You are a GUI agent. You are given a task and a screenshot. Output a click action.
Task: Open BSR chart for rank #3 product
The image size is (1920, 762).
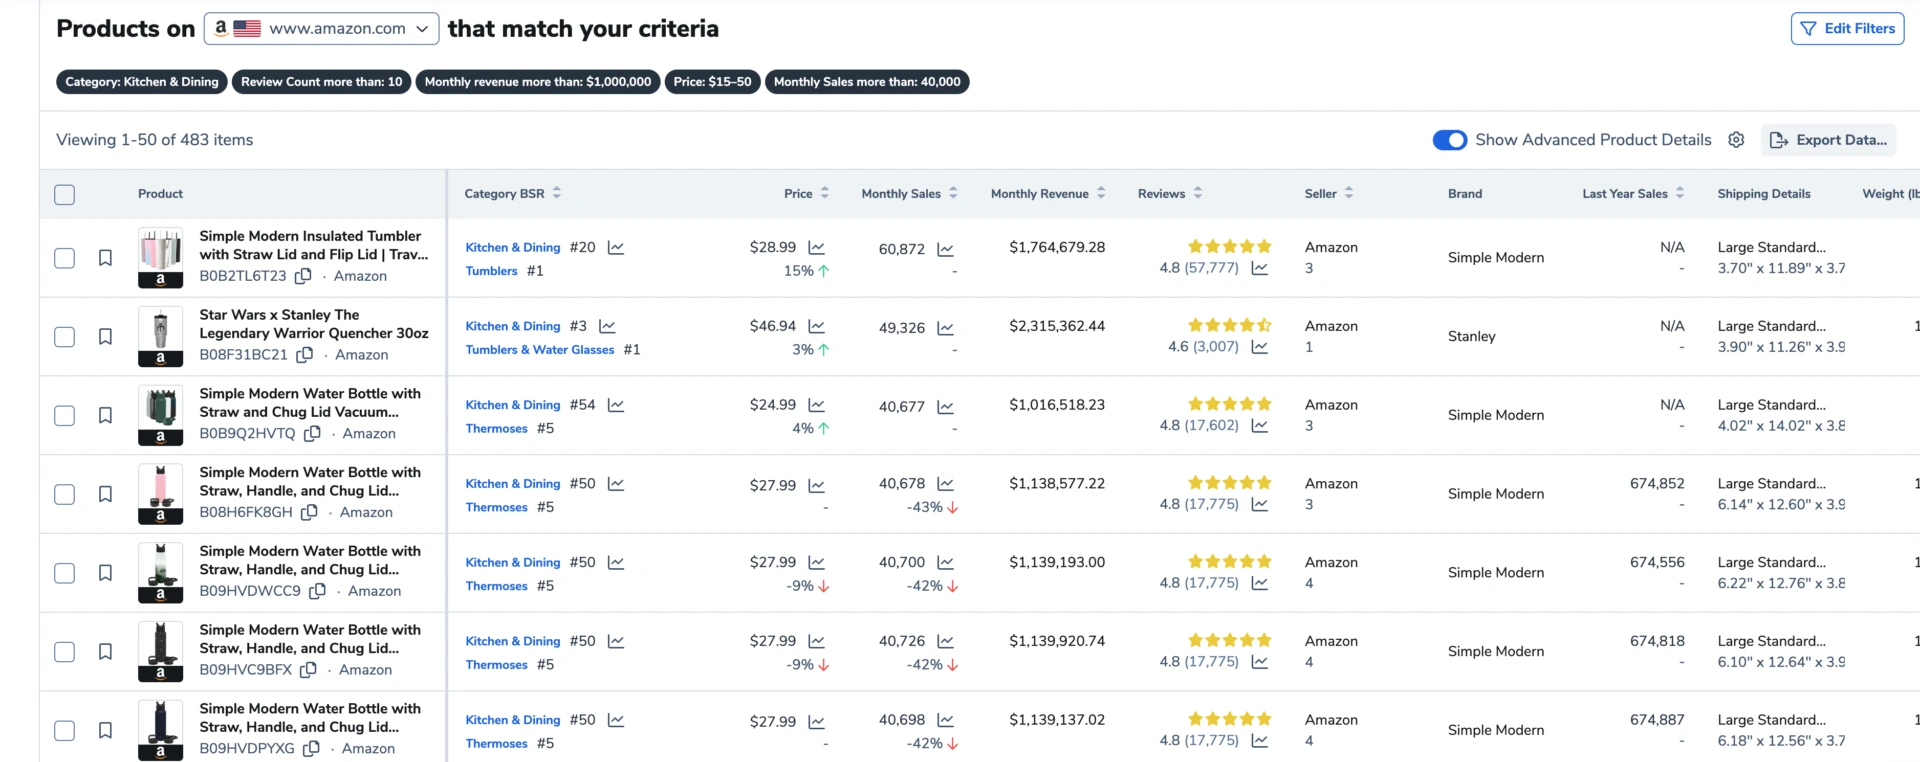coord(607,327)
